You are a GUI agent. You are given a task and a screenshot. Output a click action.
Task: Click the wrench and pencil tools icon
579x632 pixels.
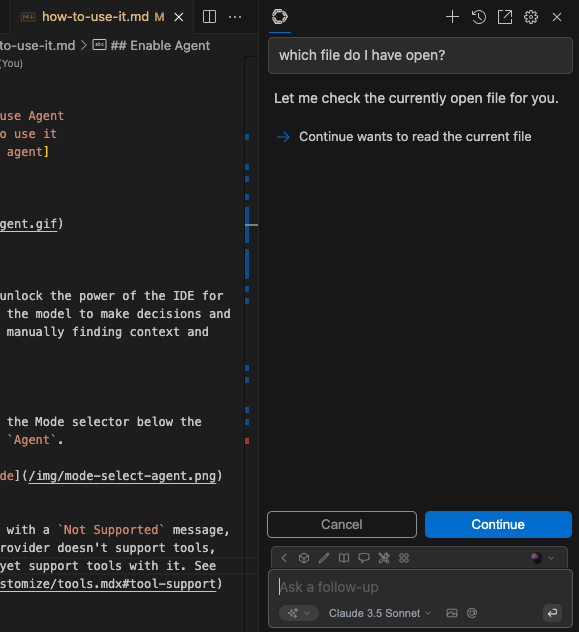(384, 558)
